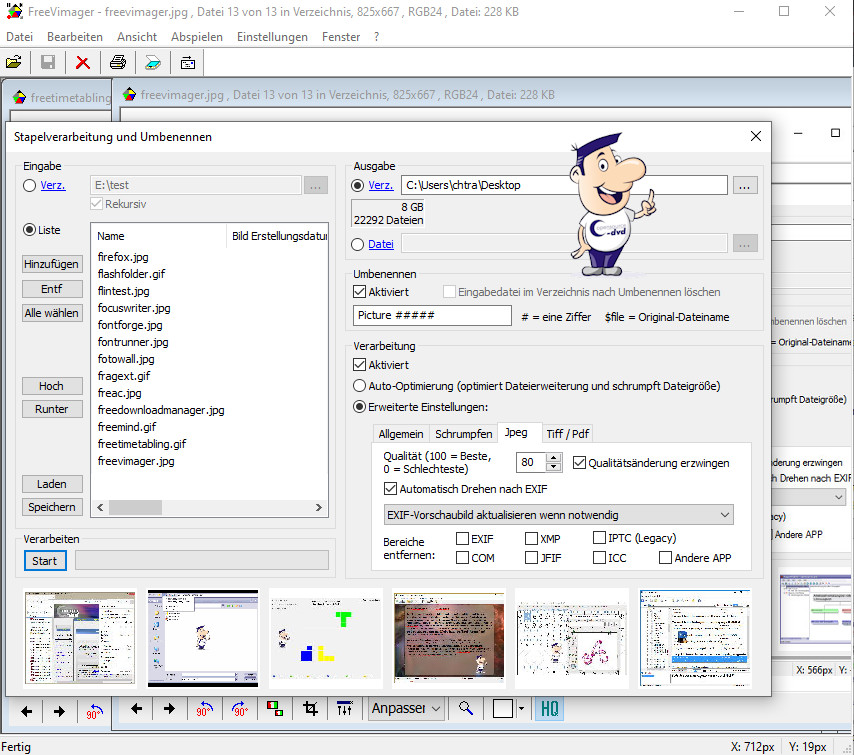Click the file list horizontal scrollbar thumb
Image resolution: width=854 pixels, height=755 pixels.
tap(135, 508)
